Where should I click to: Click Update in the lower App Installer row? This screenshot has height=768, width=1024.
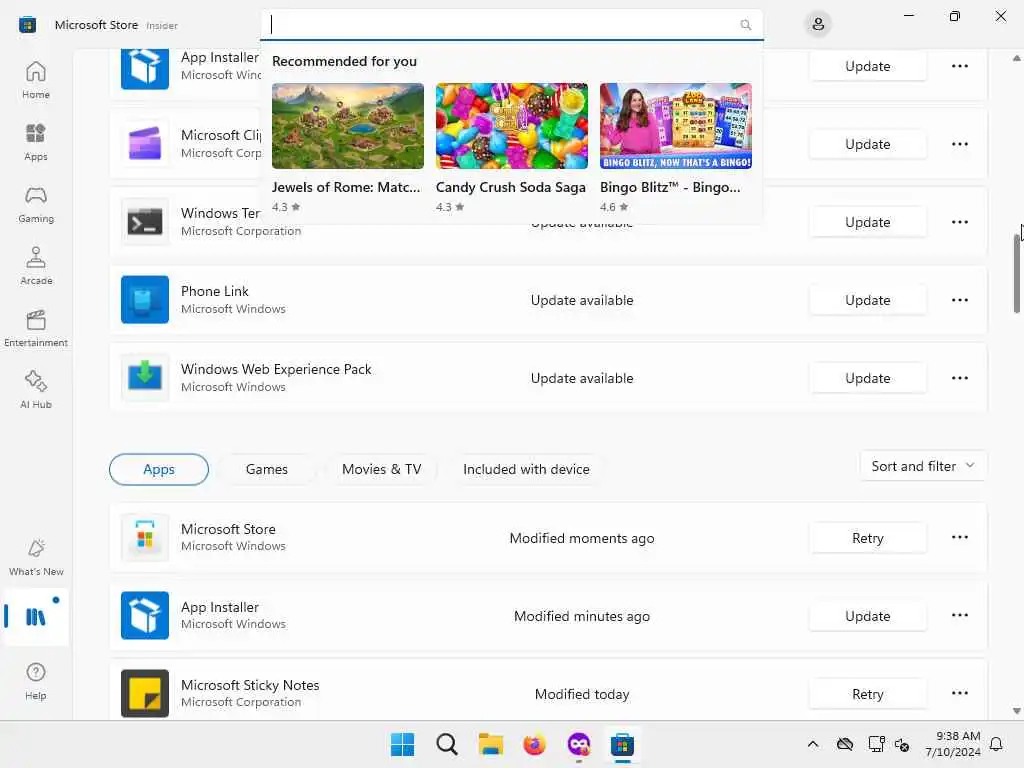point(867,616)
